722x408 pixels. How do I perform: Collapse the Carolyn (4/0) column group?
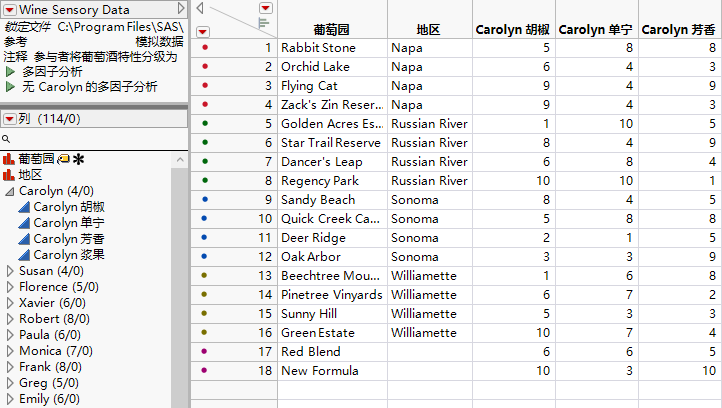tap(10, 191)
